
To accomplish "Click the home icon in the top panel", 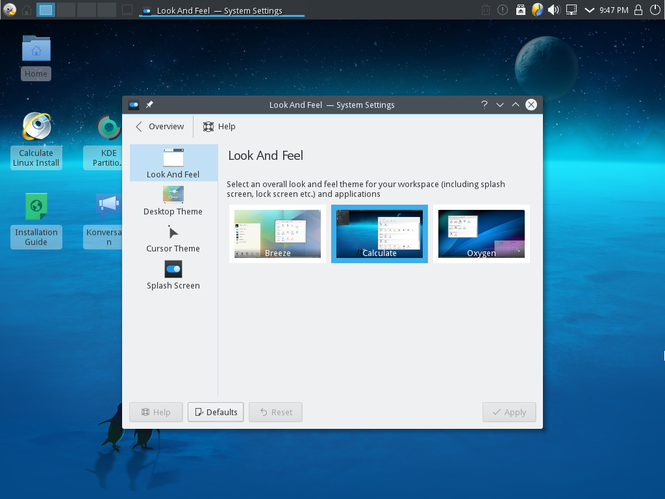I will (x=27, y=10).
